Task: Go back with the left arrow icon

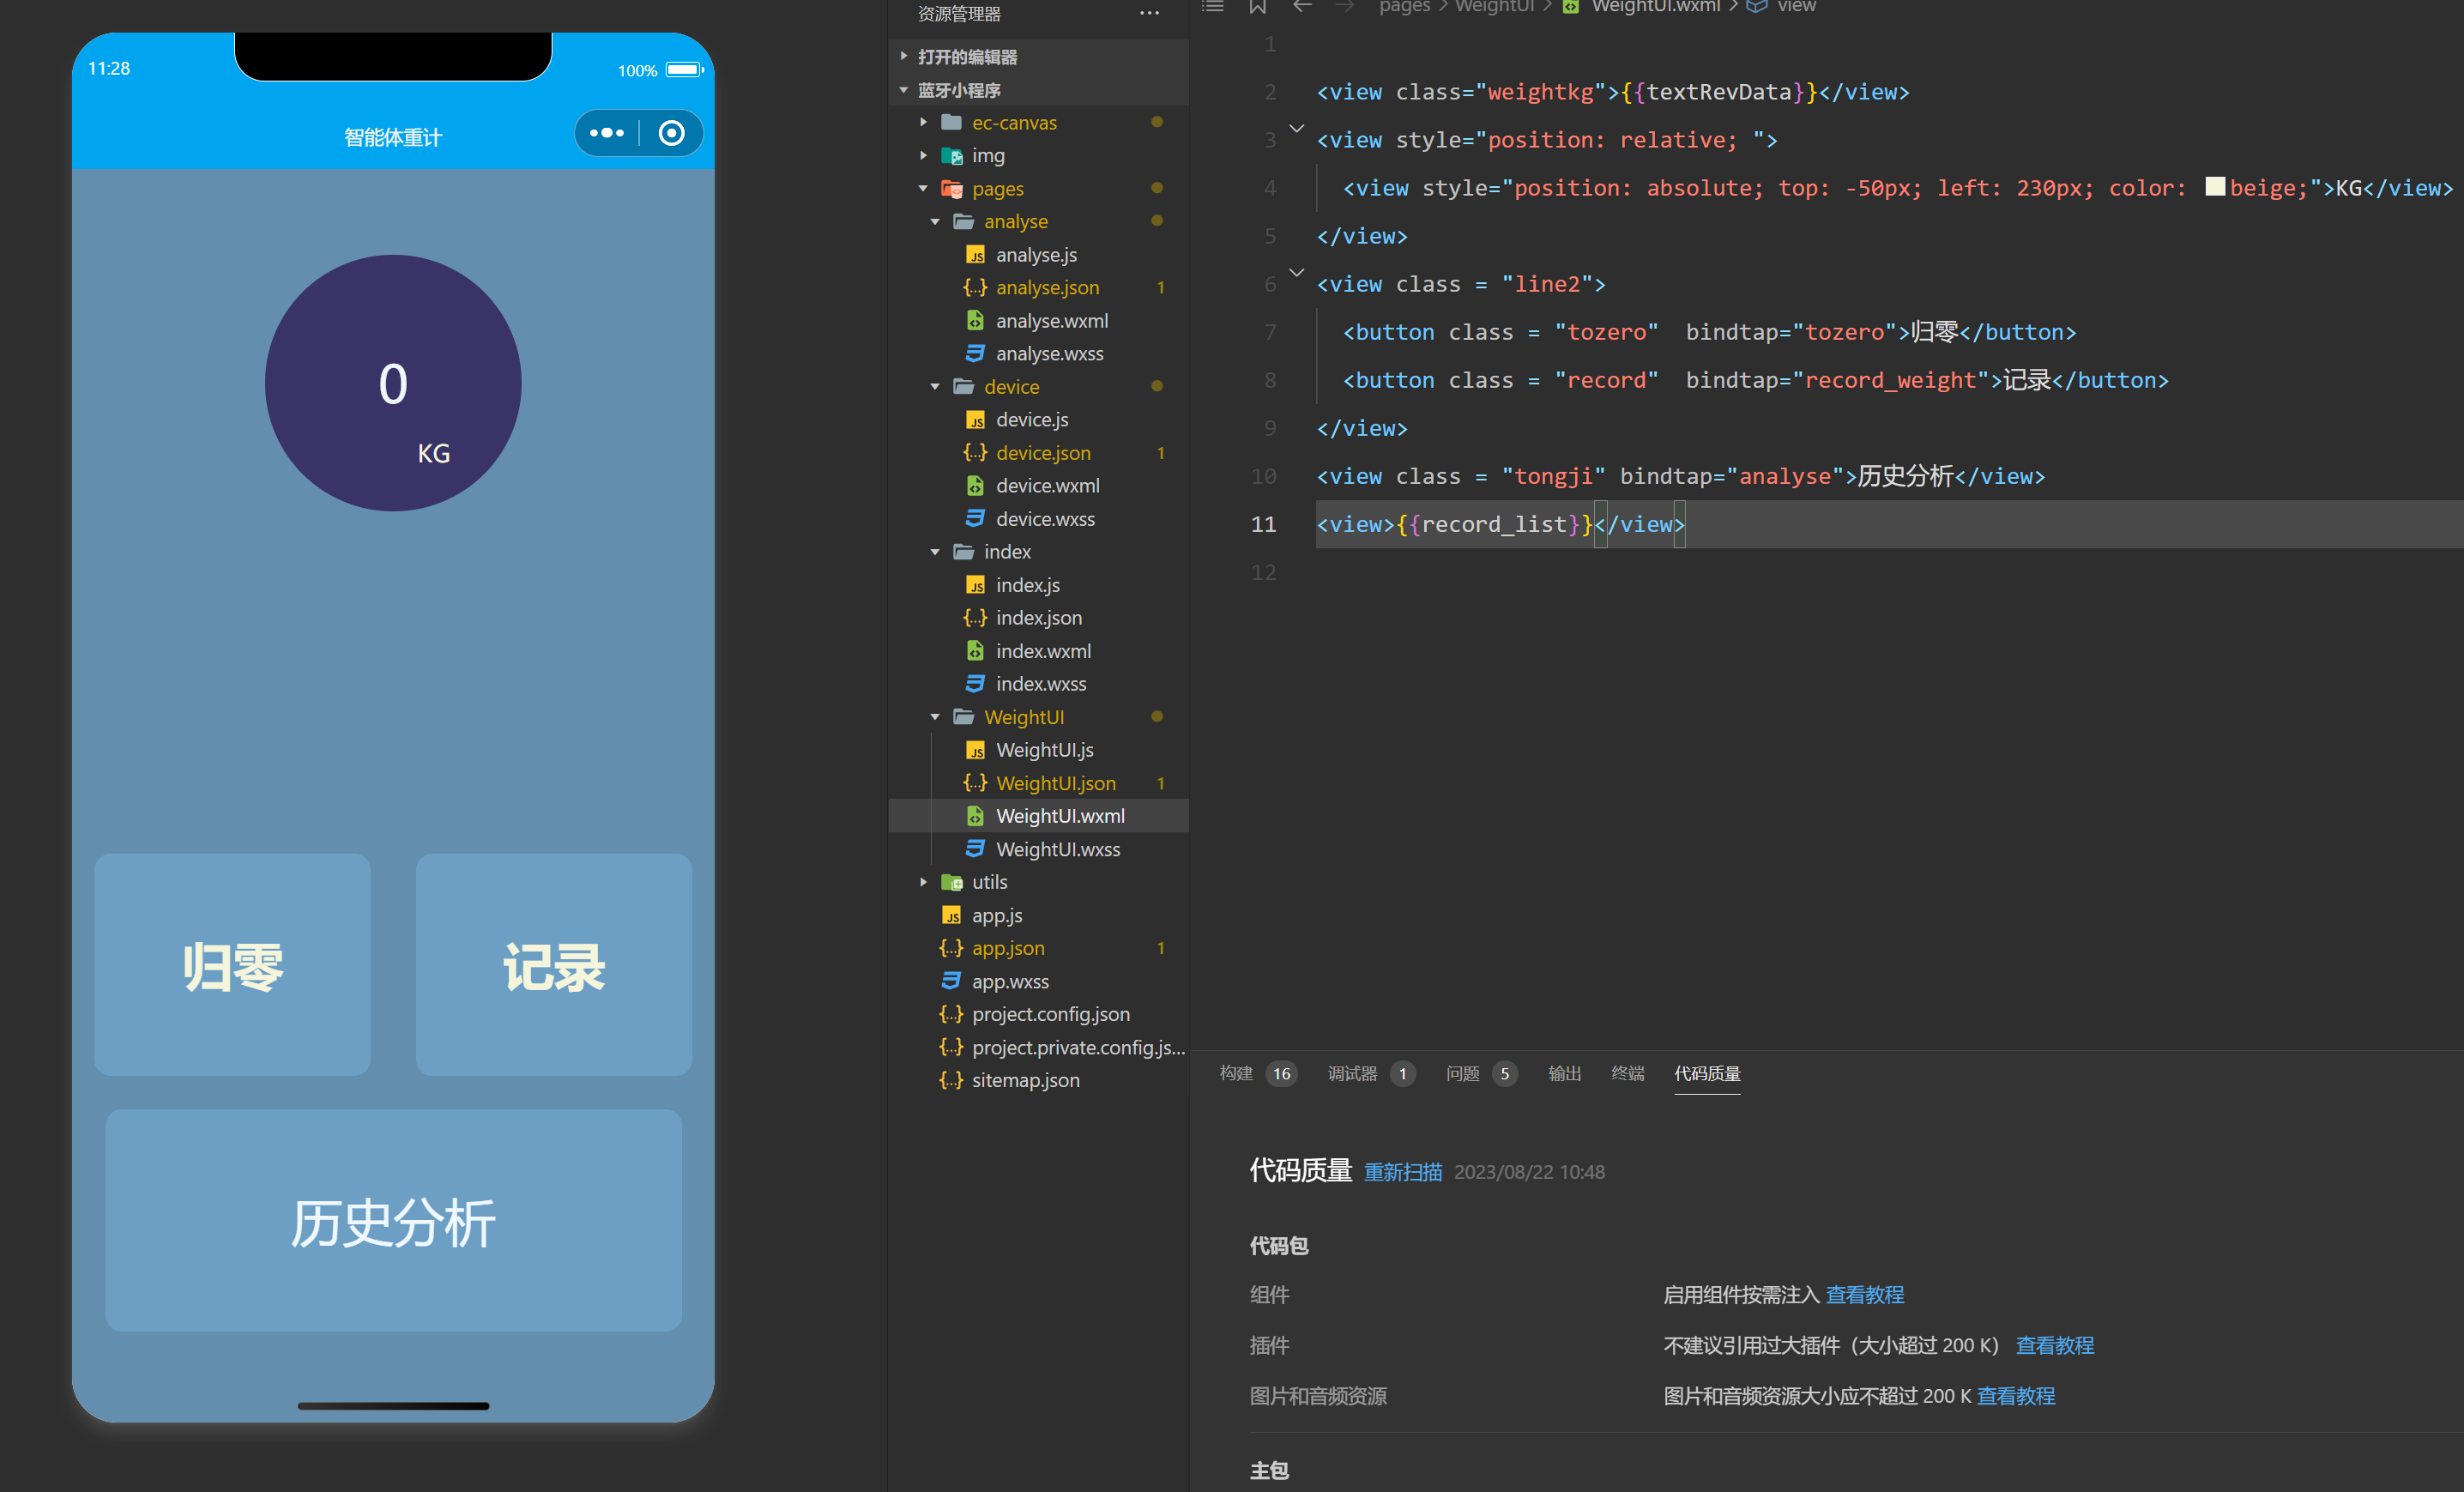Action: pos(1302,6)
